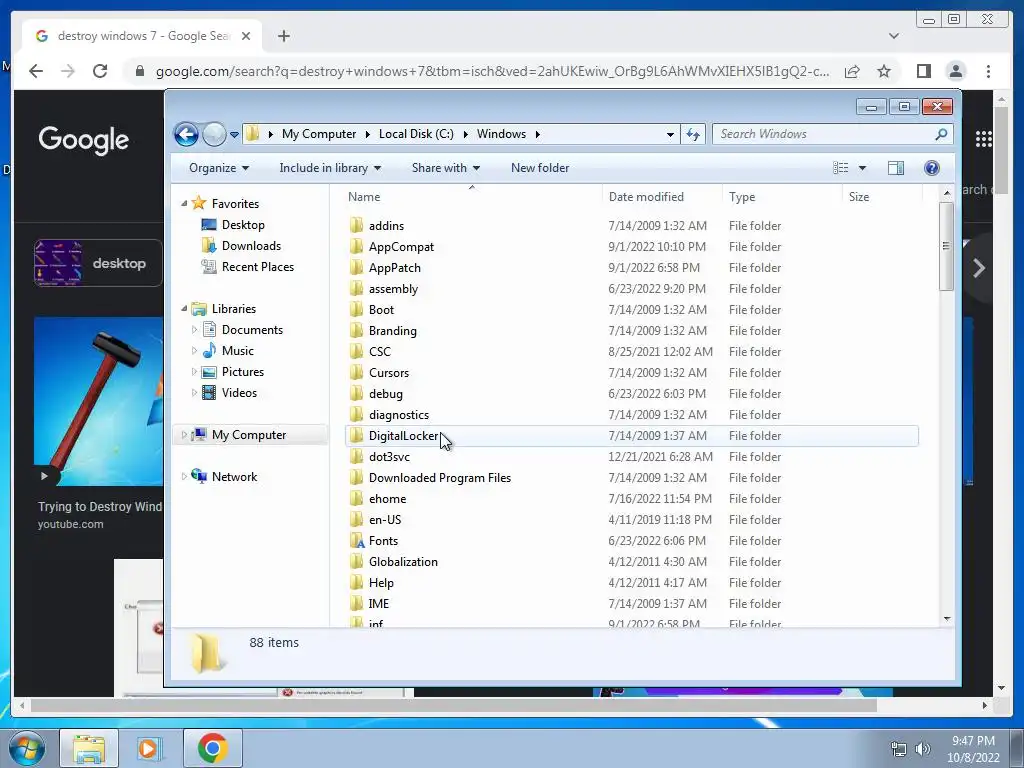Close the destroy windows 7 tab
The image size is (1024, 768).
[x=246, y=36]
